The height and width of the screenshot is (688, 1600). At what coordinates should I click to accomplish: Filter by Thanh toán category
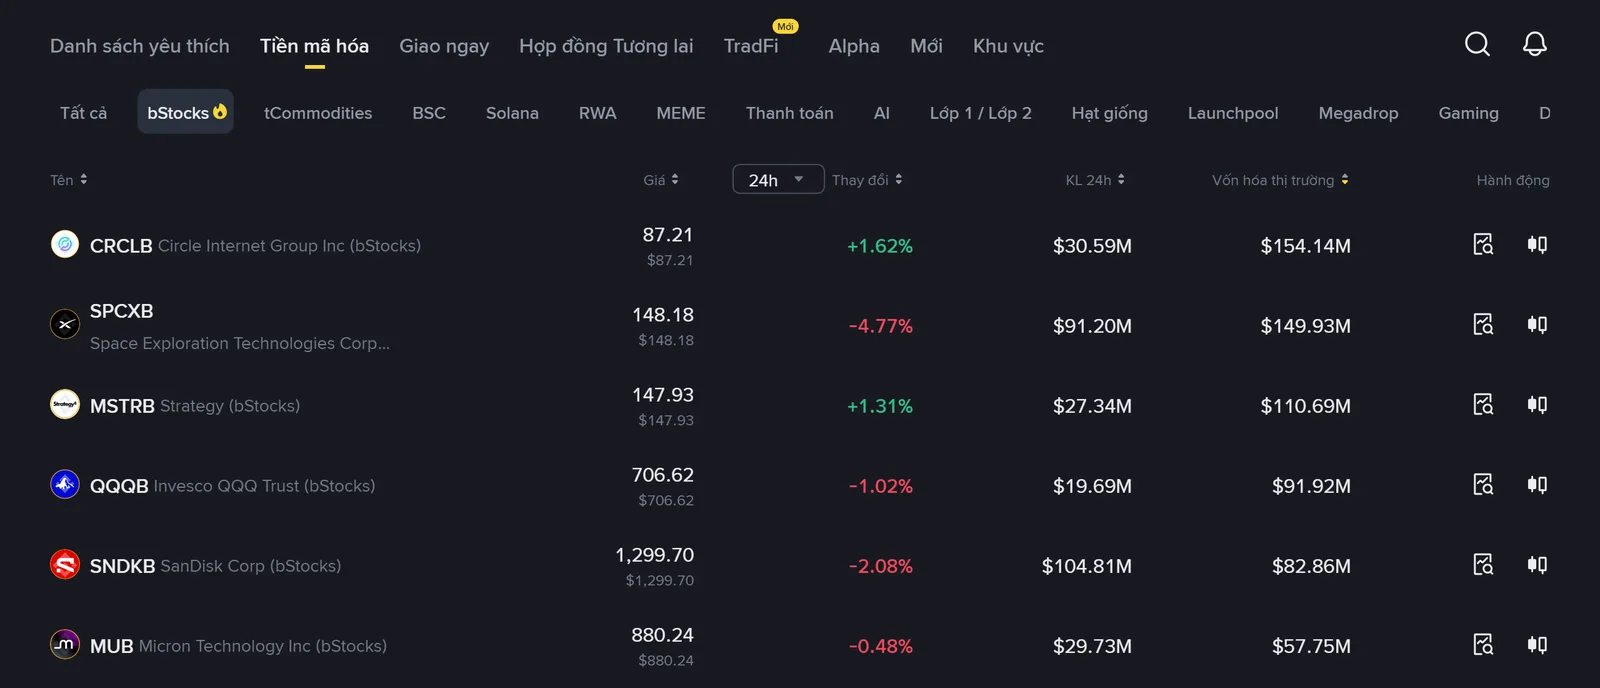point(790,113)
